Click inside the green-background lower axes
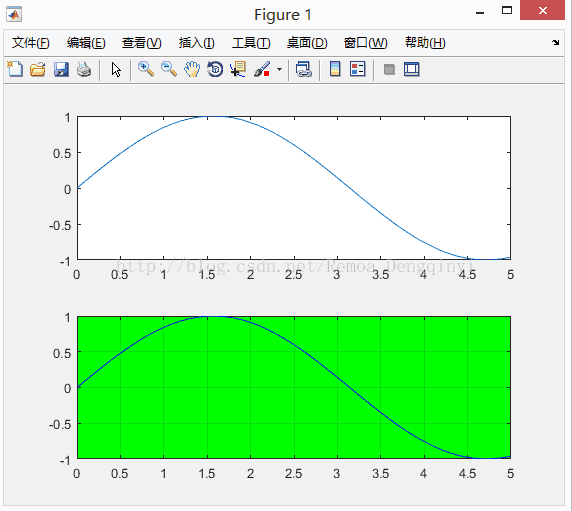Screen dimensions: 572x511 [294, 387]
